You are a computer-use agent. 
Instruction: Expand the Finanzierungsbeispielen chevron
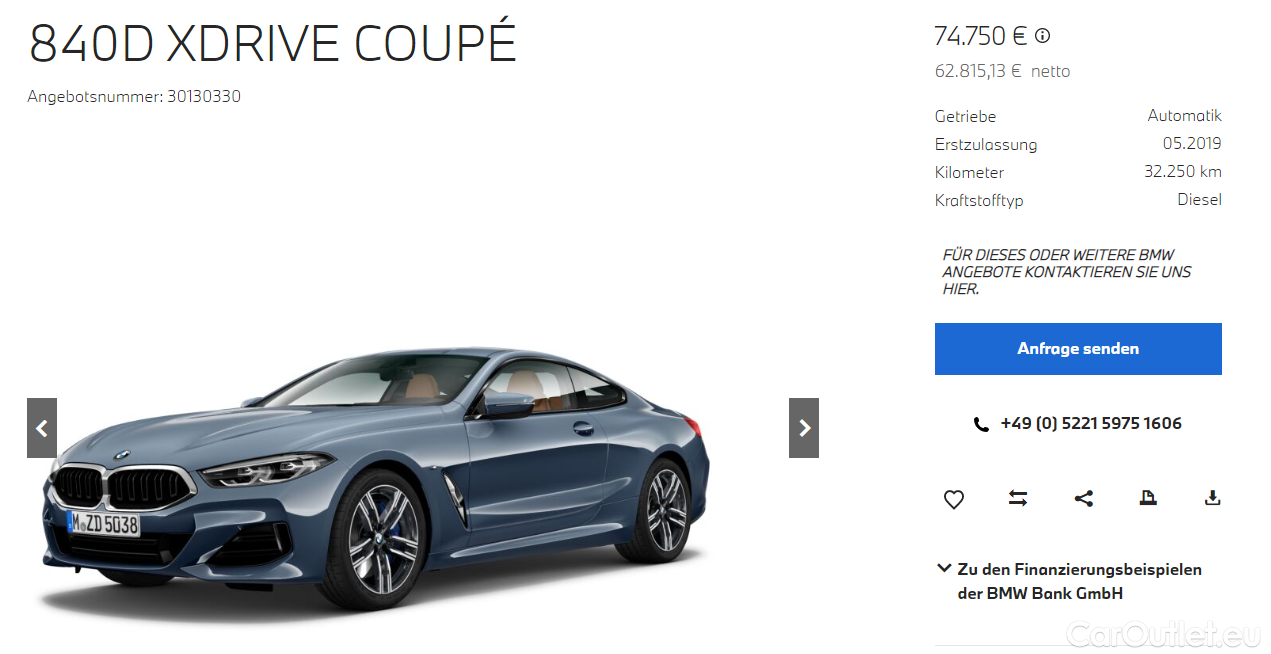click(x=943, y=569)
